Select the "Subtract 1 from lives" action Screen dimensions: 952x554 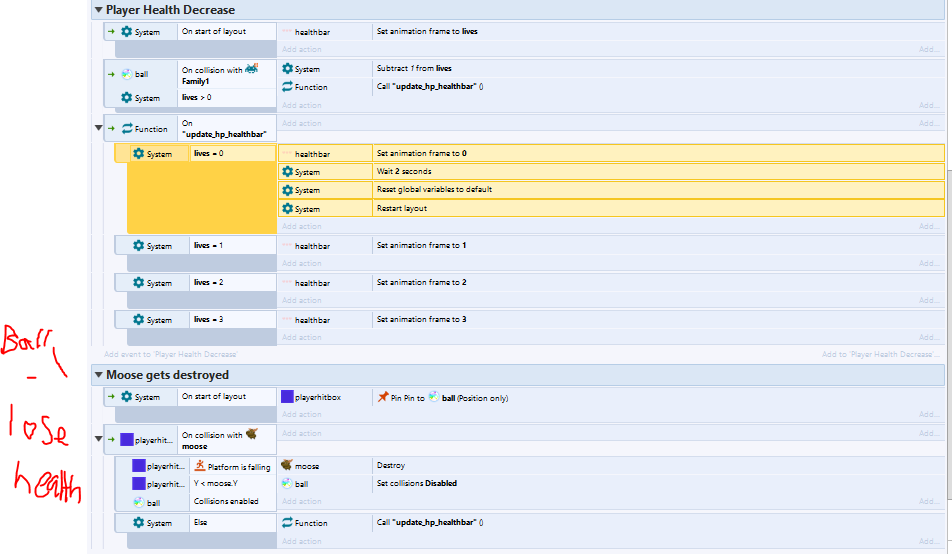pos(414,69)
